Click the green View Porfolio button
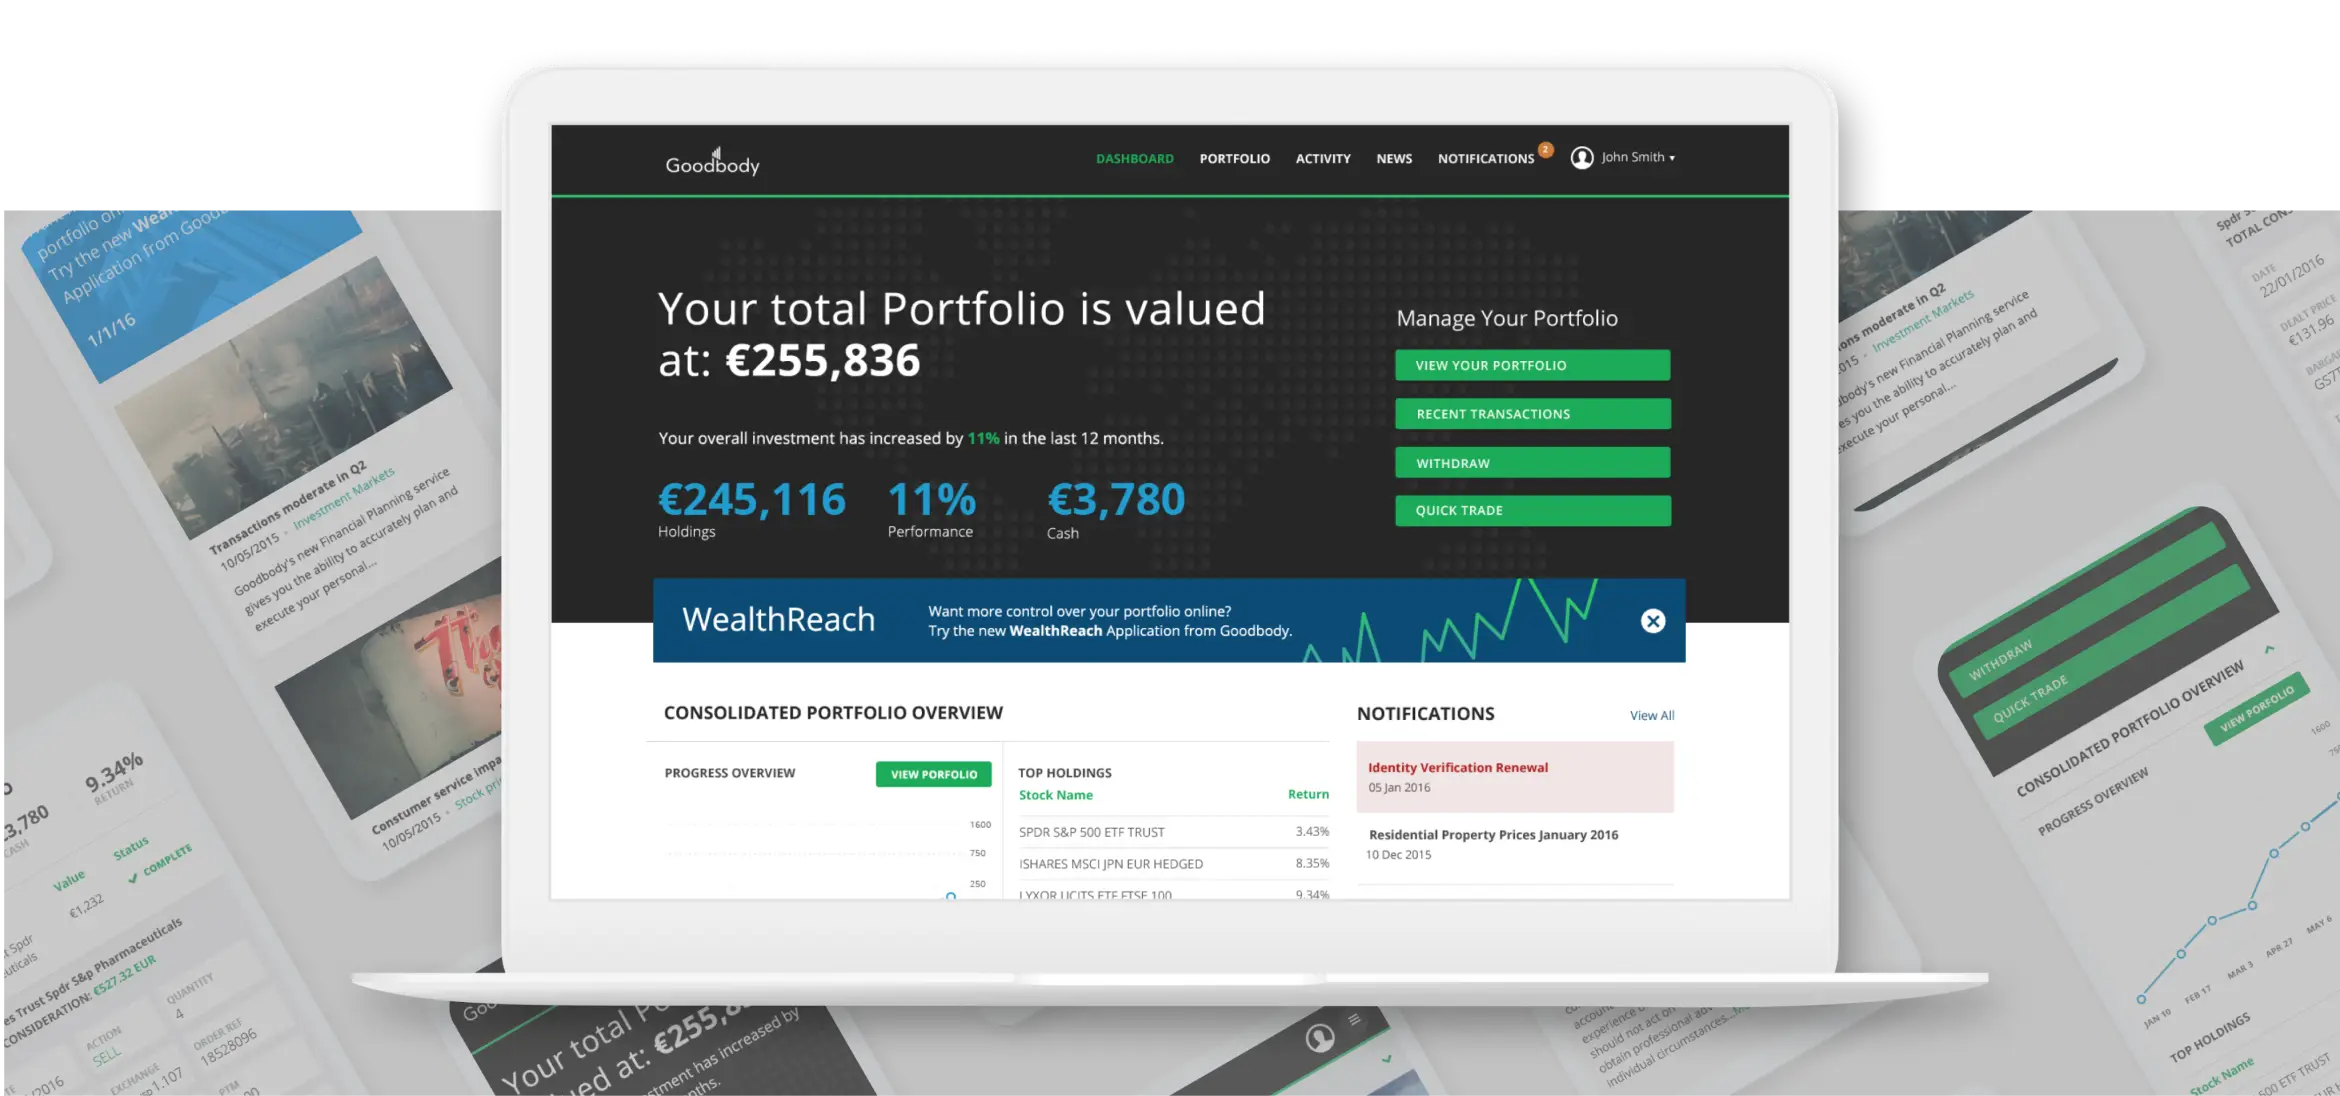2340x1096 pixels. click(x=933, y=774)
